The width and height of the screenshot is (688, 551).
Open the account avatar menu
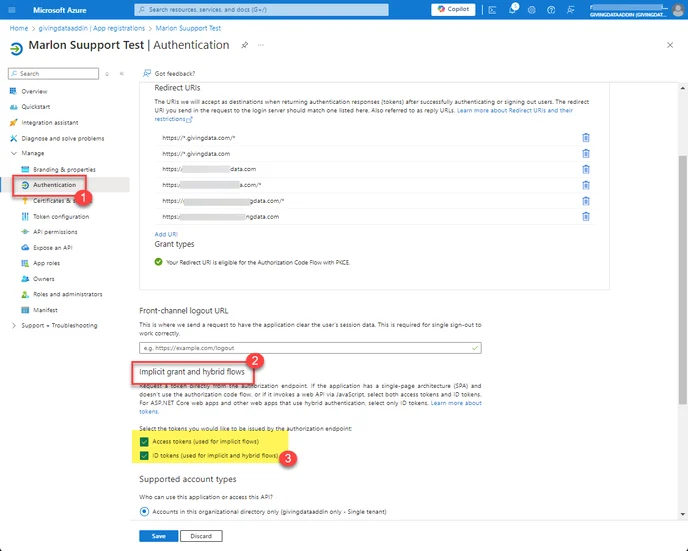[677, 10]
